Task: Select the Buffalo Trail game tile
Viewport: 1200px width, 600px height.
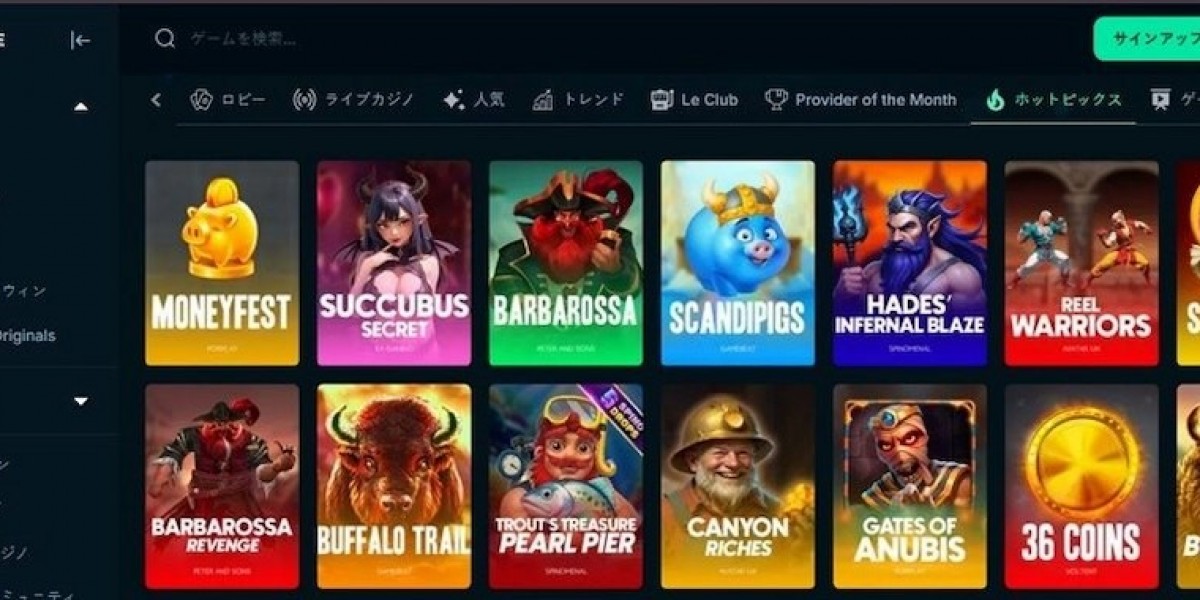Action: click(394, 486)
